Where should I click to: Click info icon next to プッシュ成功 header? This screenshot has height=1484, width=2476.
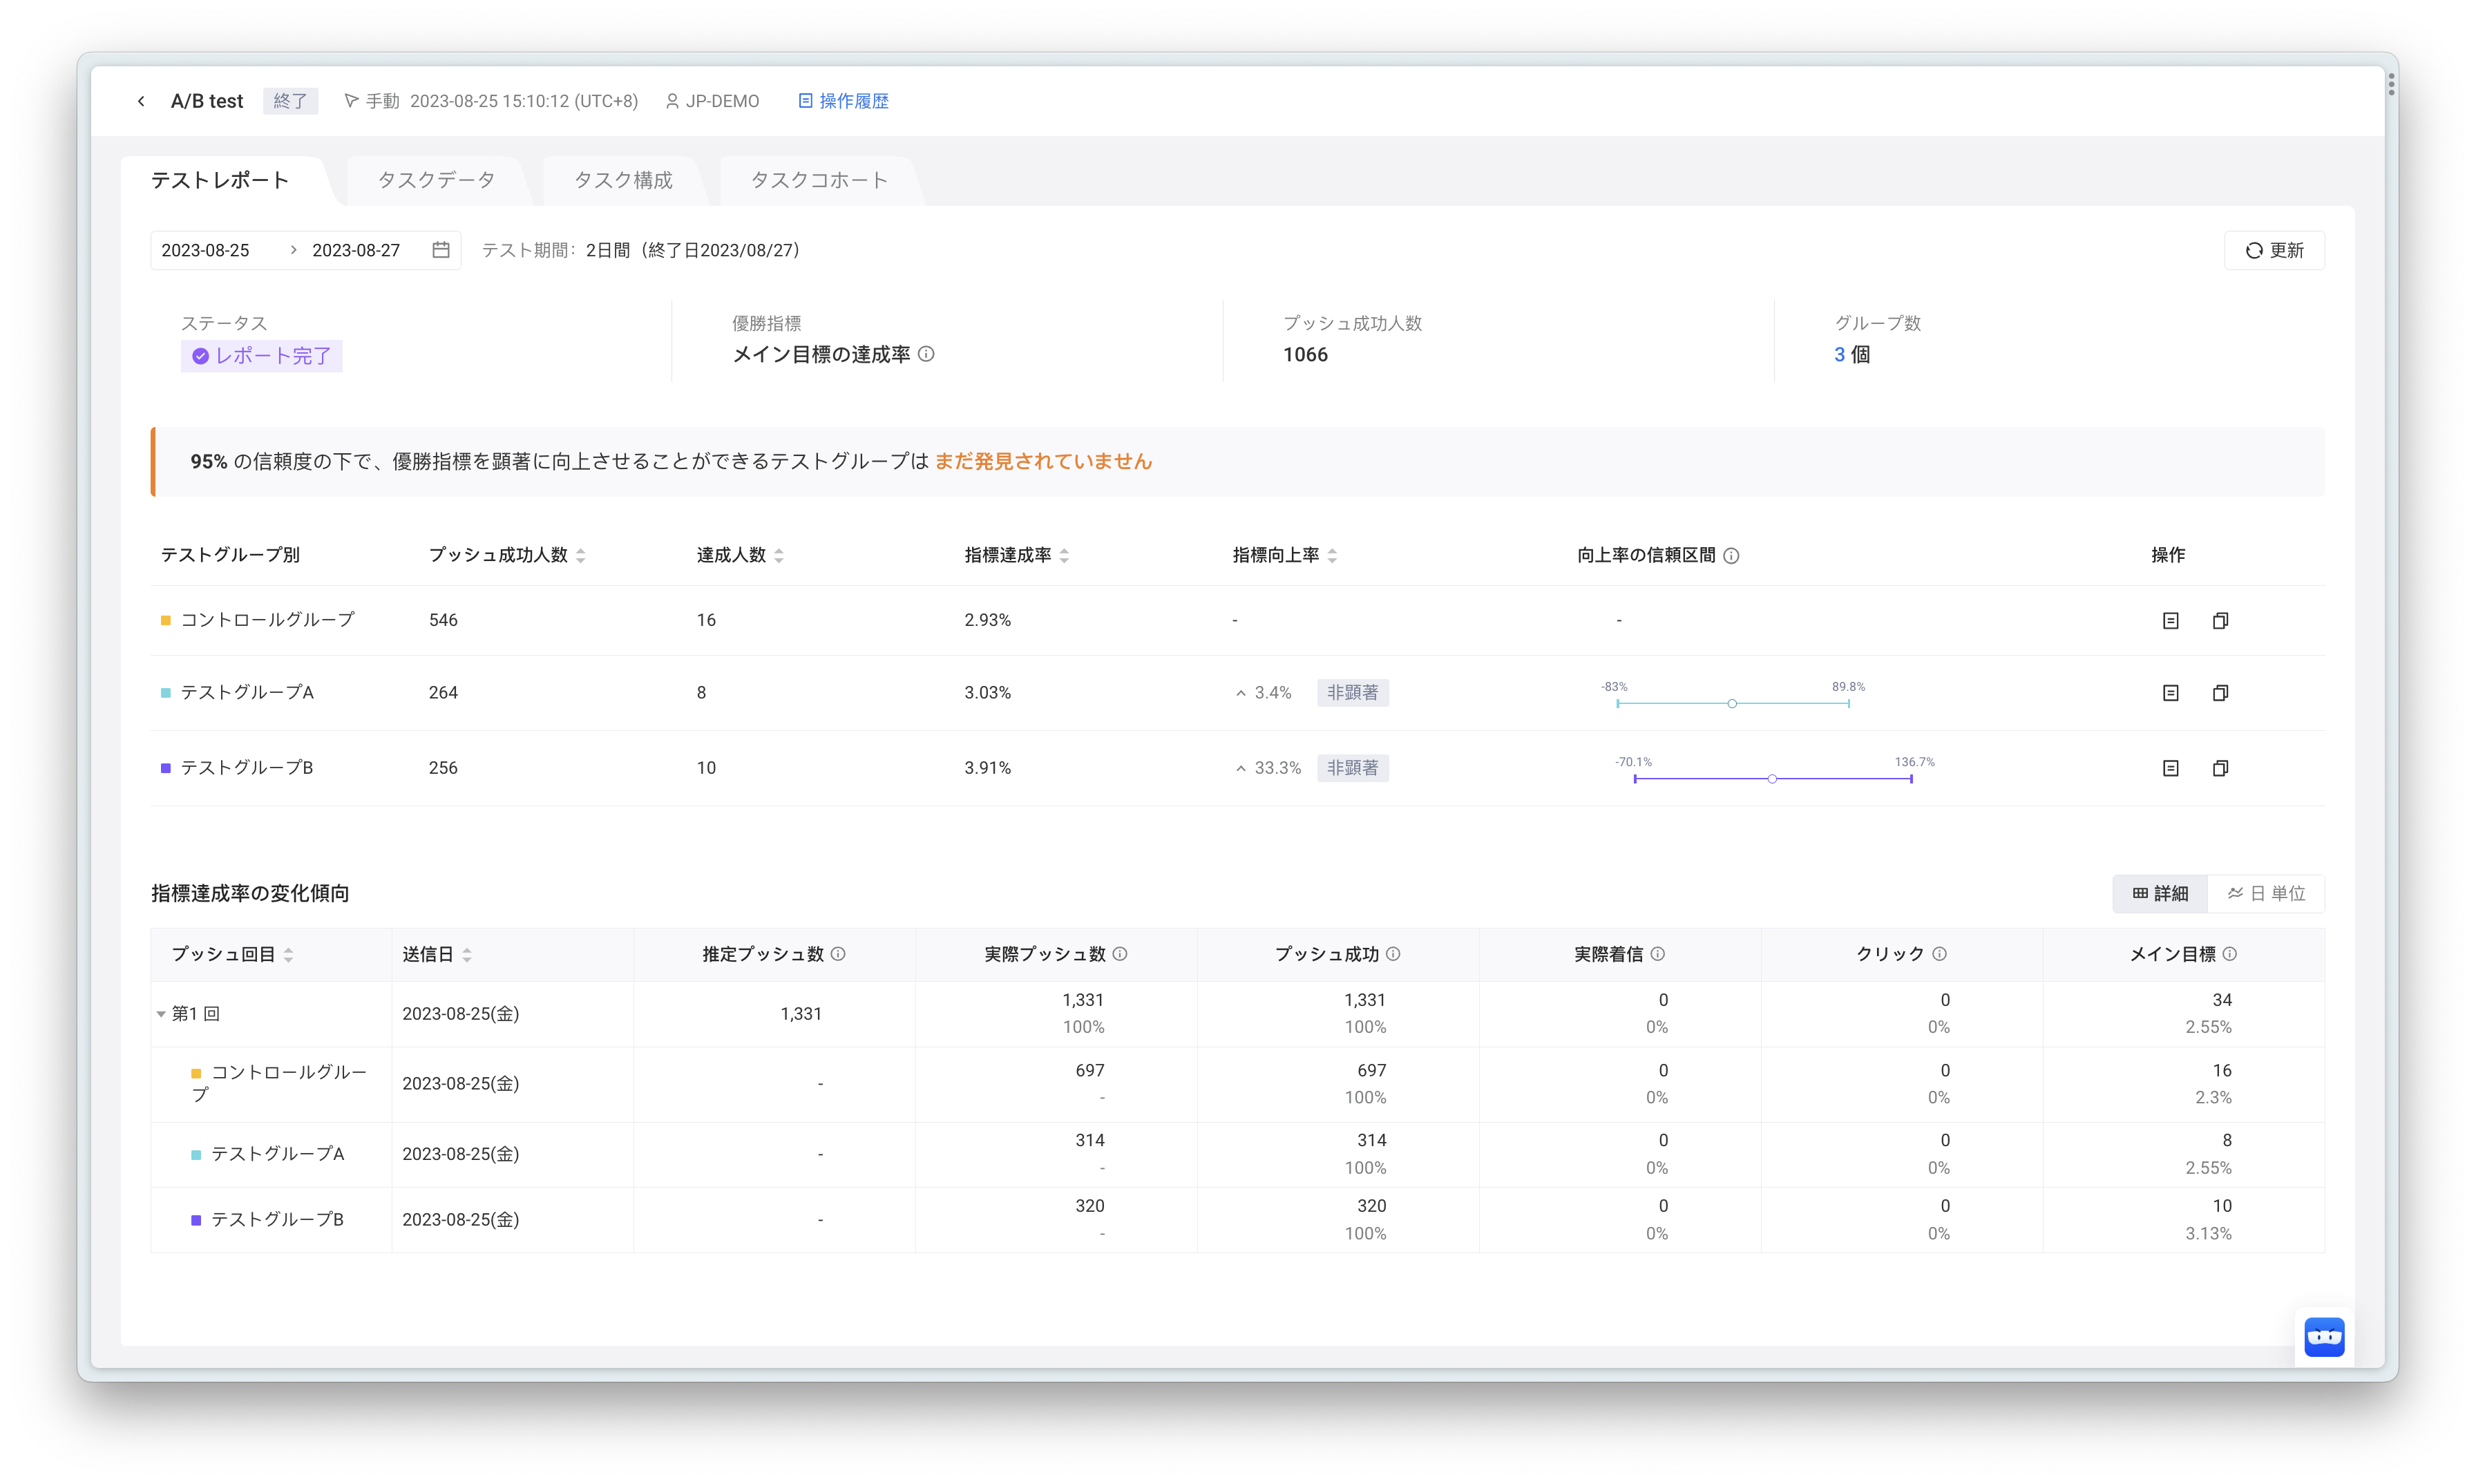tap(1393, 954)
